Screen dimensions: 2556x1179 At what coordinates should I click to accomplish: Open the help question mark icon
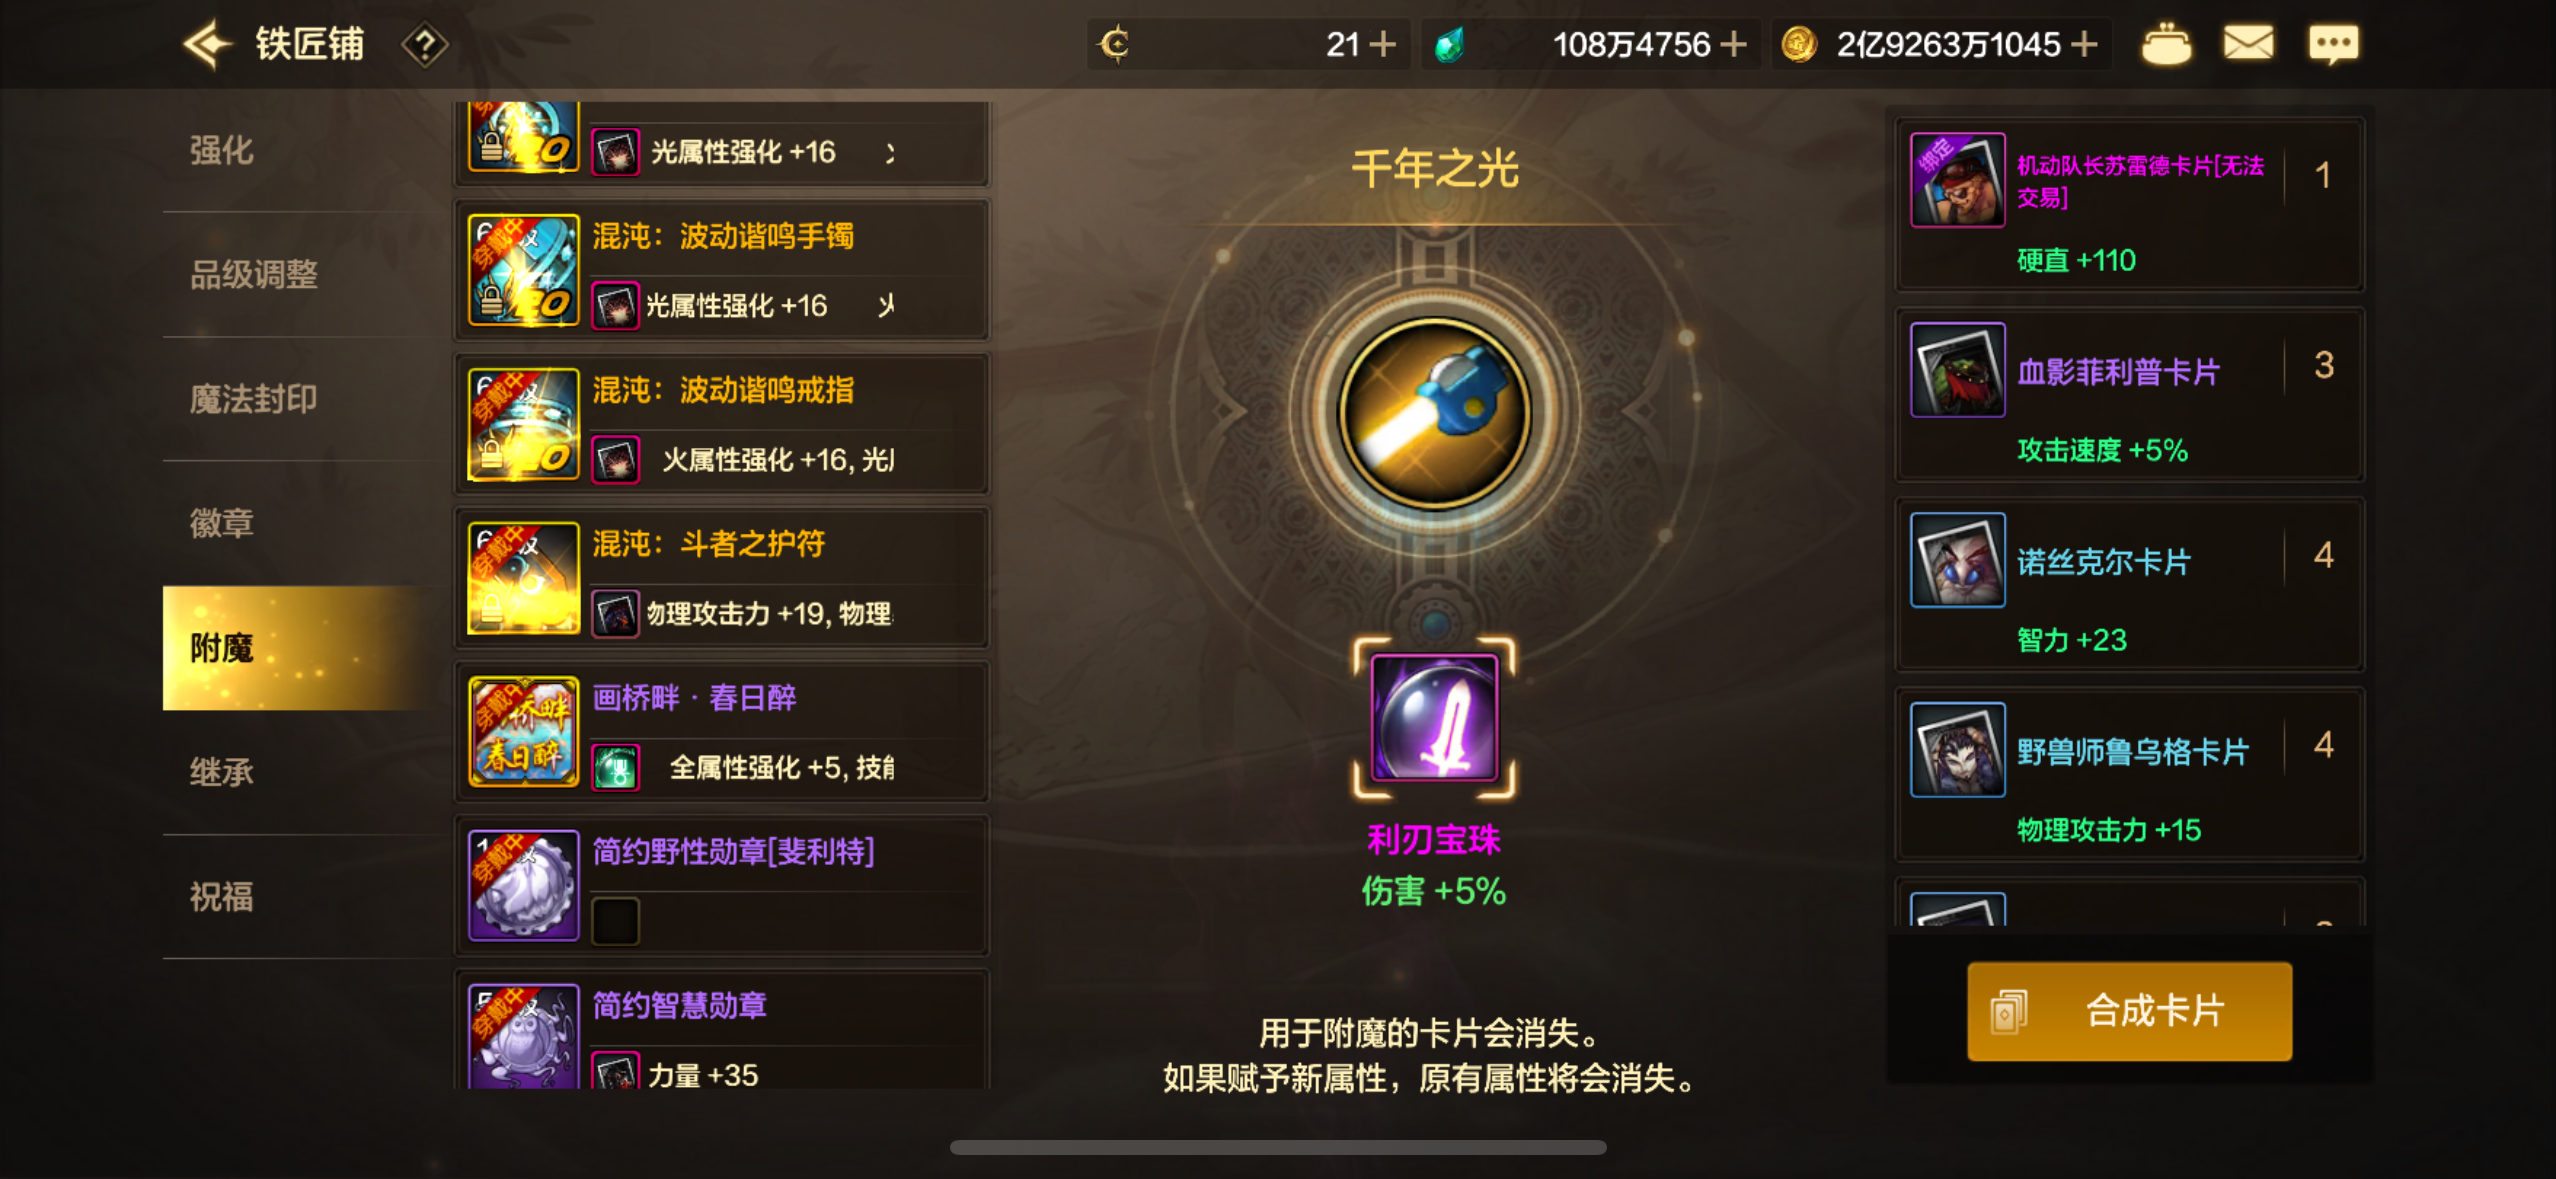(425, 45)
